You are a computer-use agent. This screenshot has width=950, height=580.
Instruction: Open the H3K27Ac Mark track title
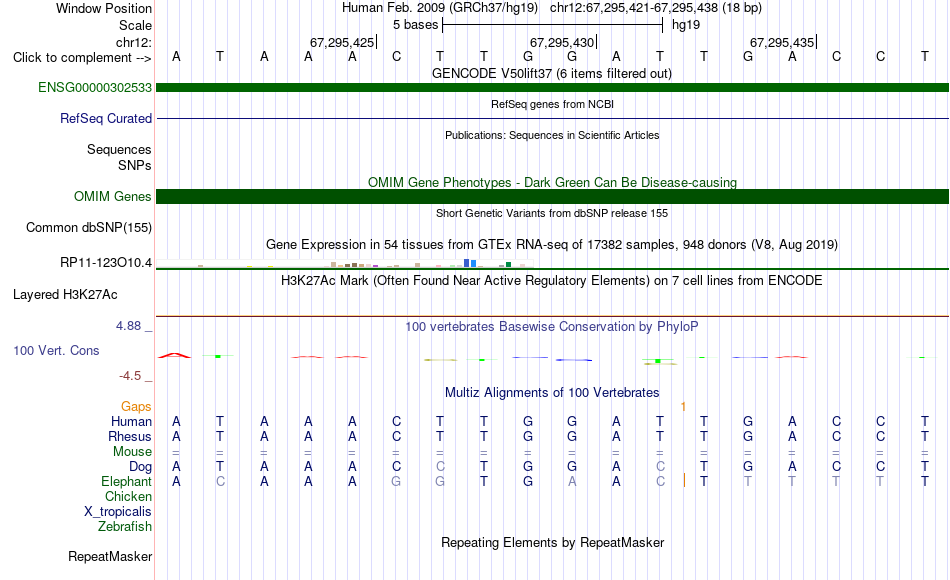tap(552, 281)
